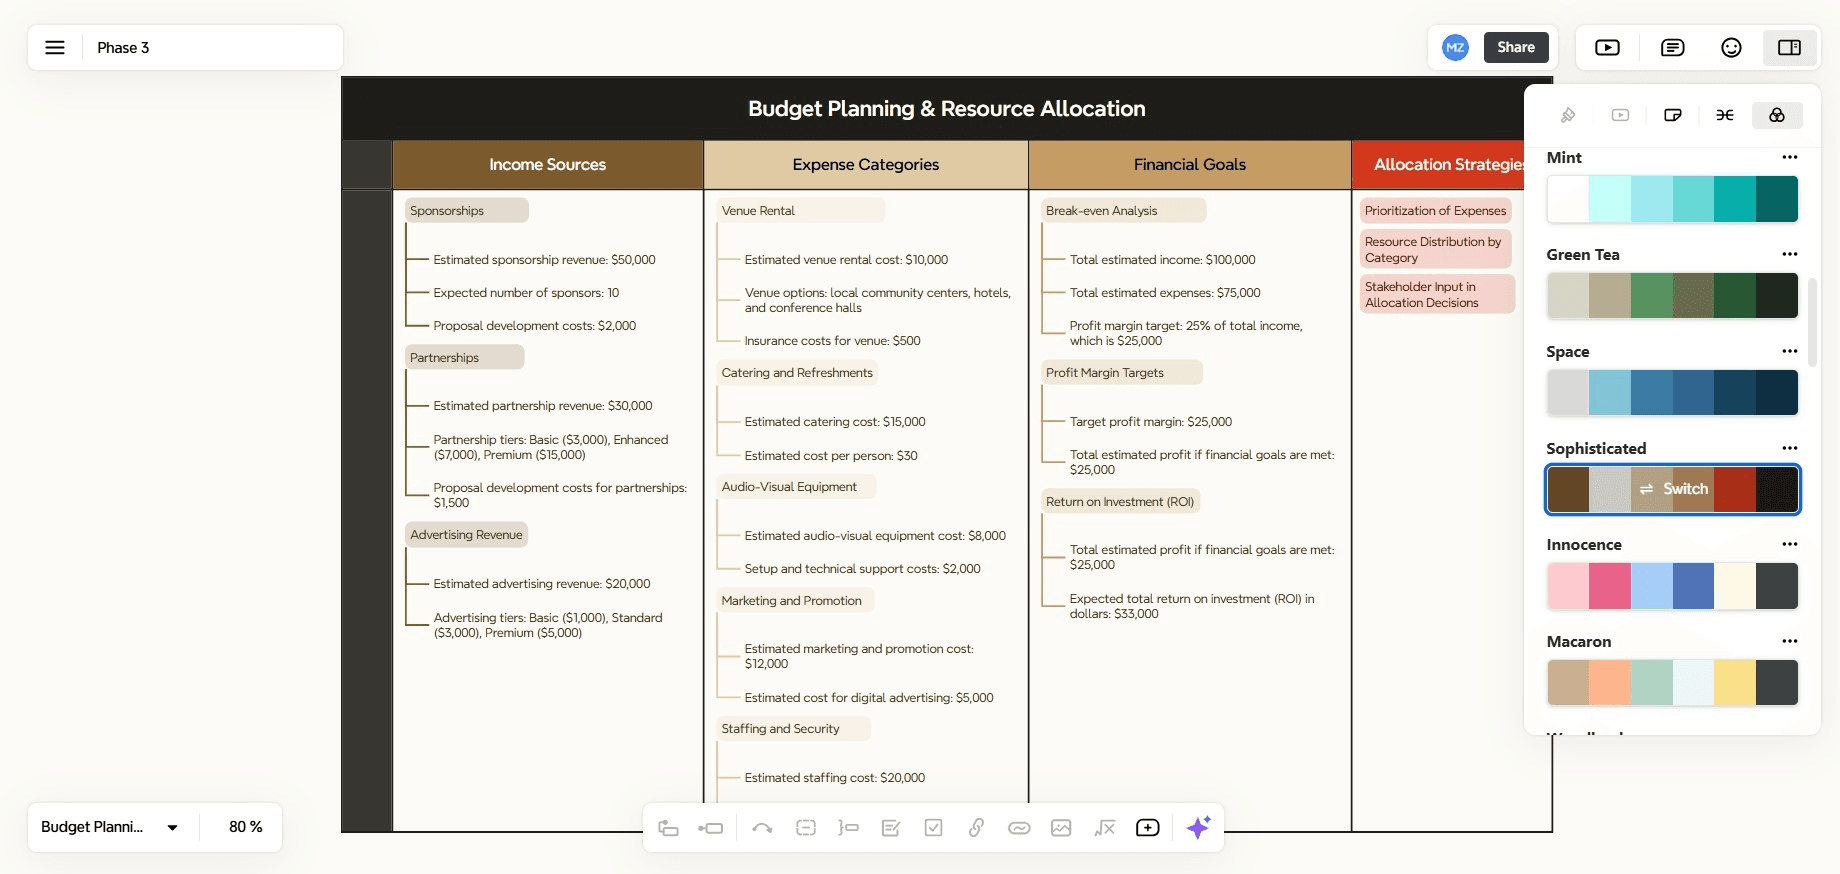Open the comments panel icon
Viewport: 1840px width, 874px height.
pos(1672,48)
